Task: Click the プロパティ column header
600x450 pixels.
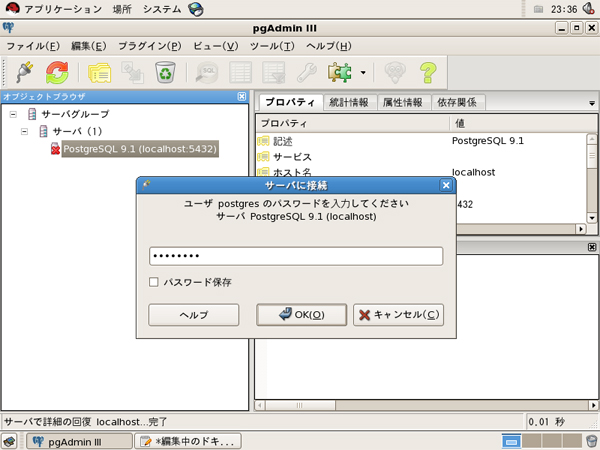Action: (x=352, y=123)
